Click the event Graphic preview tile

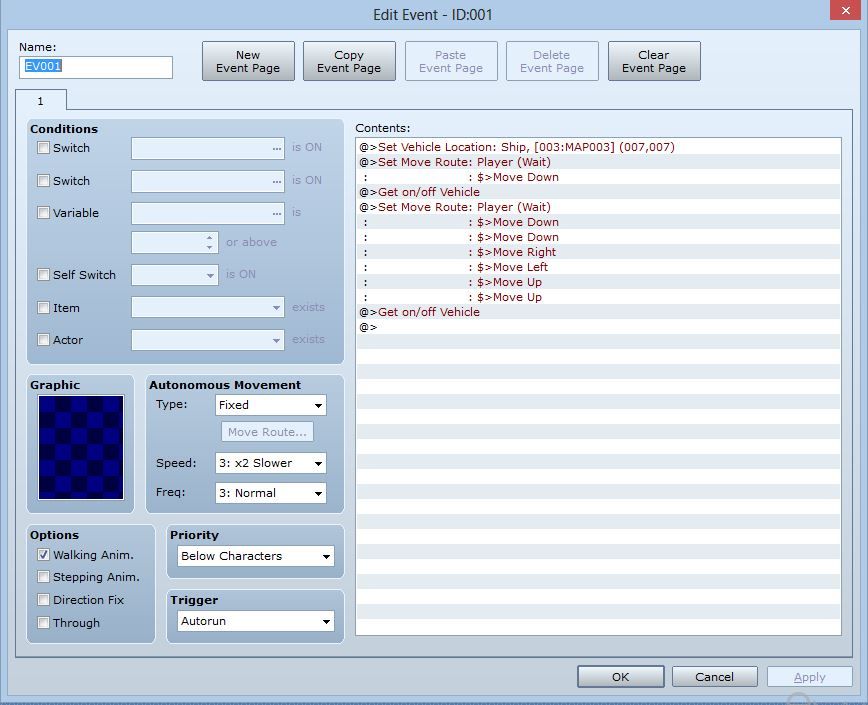click(x=81, y=447)
